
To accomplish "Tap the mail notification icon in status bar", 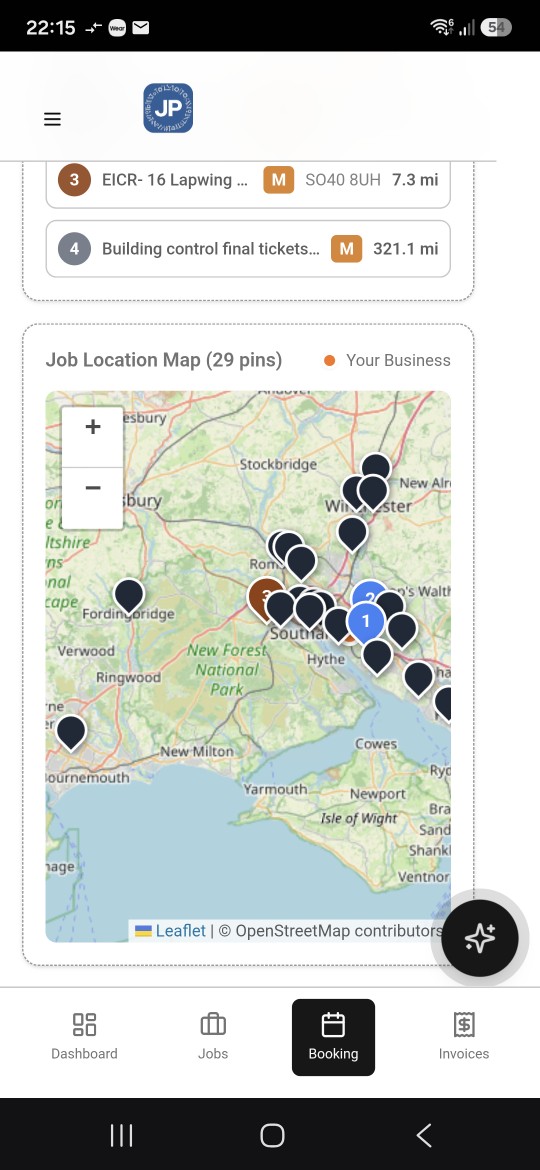I will 140,28.
